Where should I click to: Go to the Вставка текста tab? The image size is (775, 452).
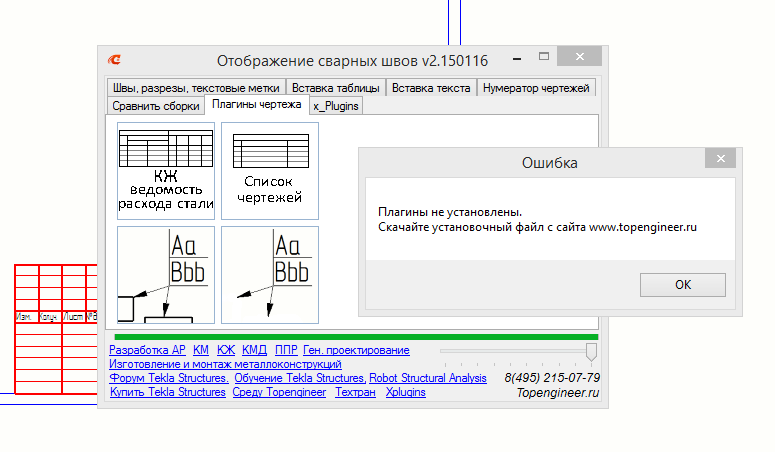tap(431, 88)
